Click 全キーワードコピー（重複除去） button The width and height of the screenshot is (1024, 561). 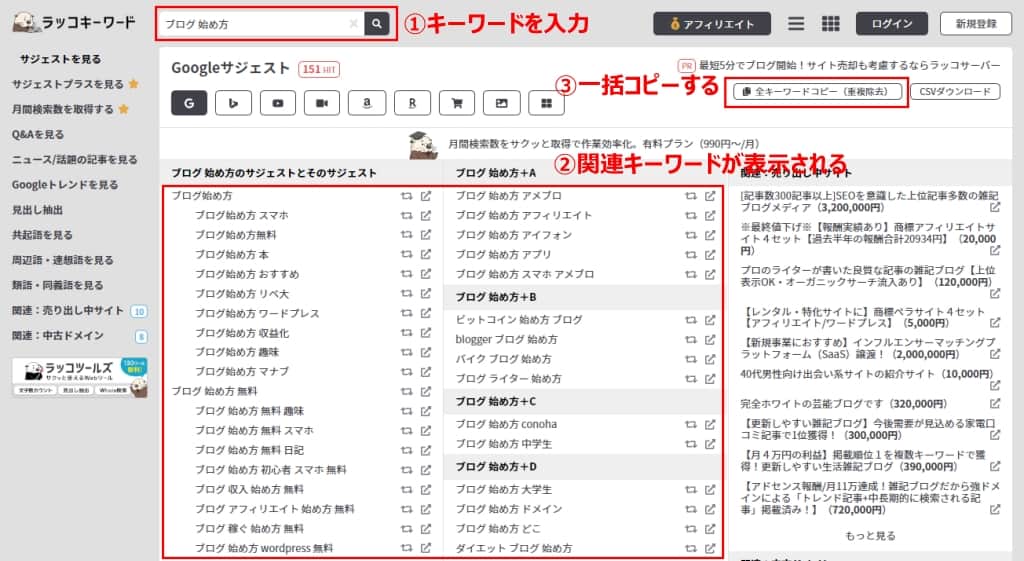coord(816,92)
